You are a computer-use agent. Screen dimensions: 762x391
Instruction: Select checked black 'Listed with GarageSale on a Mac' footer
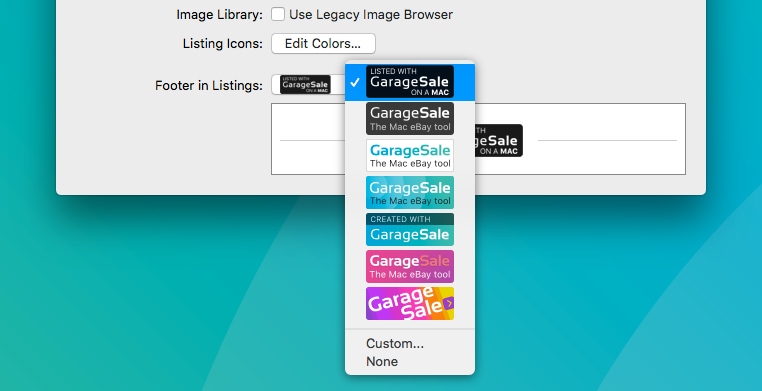click(410, 82)
